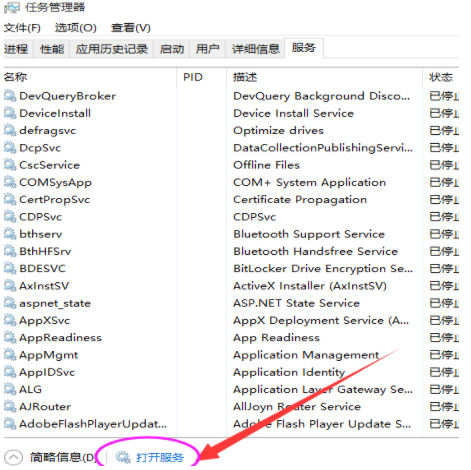Sort services by the PID column header
This screenshot has height=470, width=471.
201,77
